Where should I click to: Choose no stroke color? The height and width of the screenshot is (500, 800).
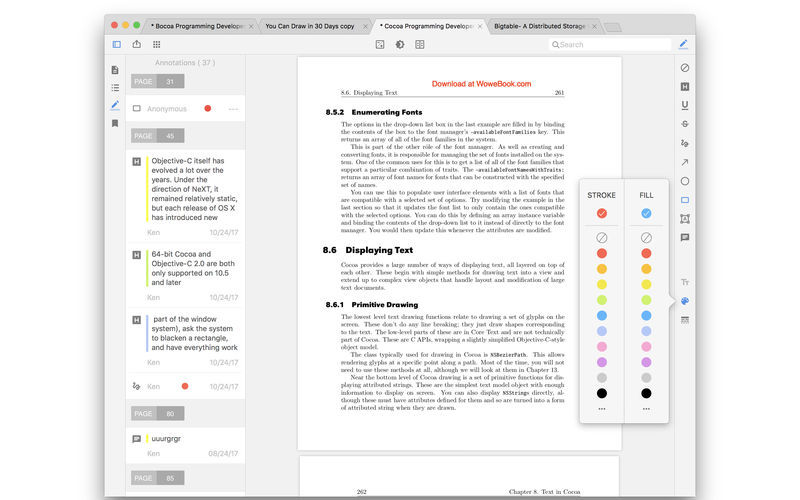click(602, 238)
